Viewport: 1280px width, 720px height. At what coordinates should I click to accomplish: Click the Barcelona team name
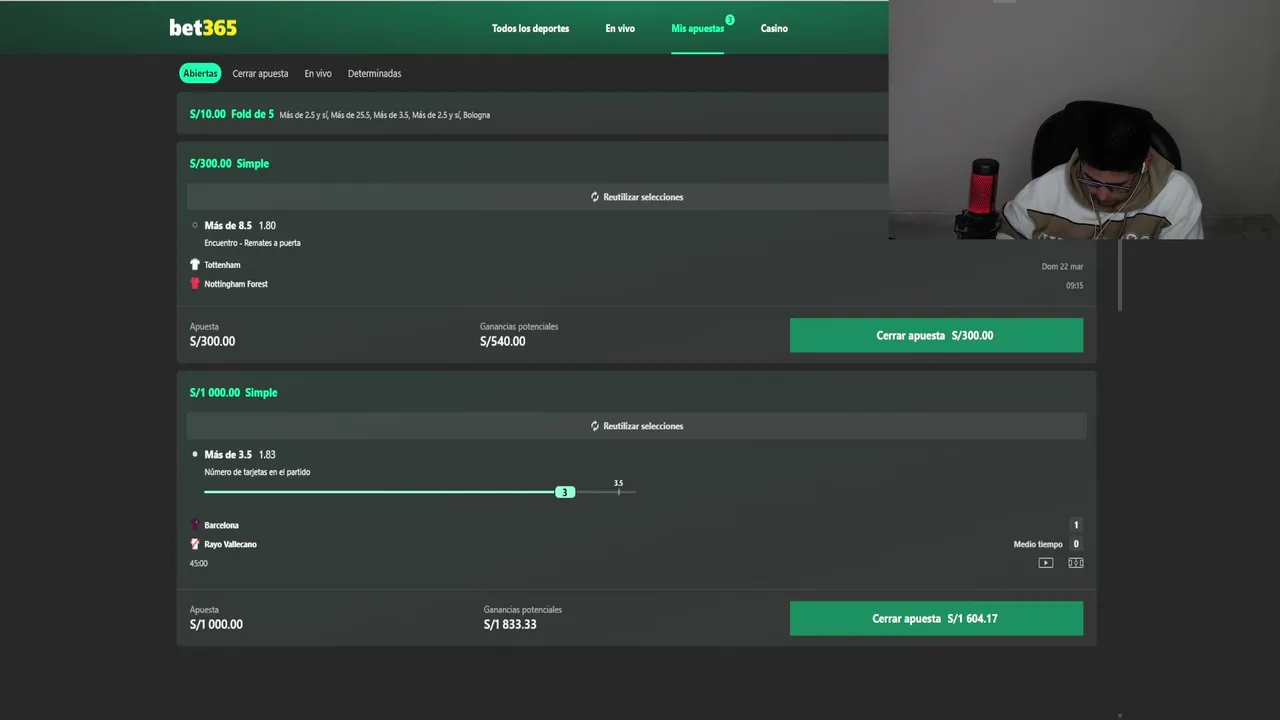tap(221, 525)
